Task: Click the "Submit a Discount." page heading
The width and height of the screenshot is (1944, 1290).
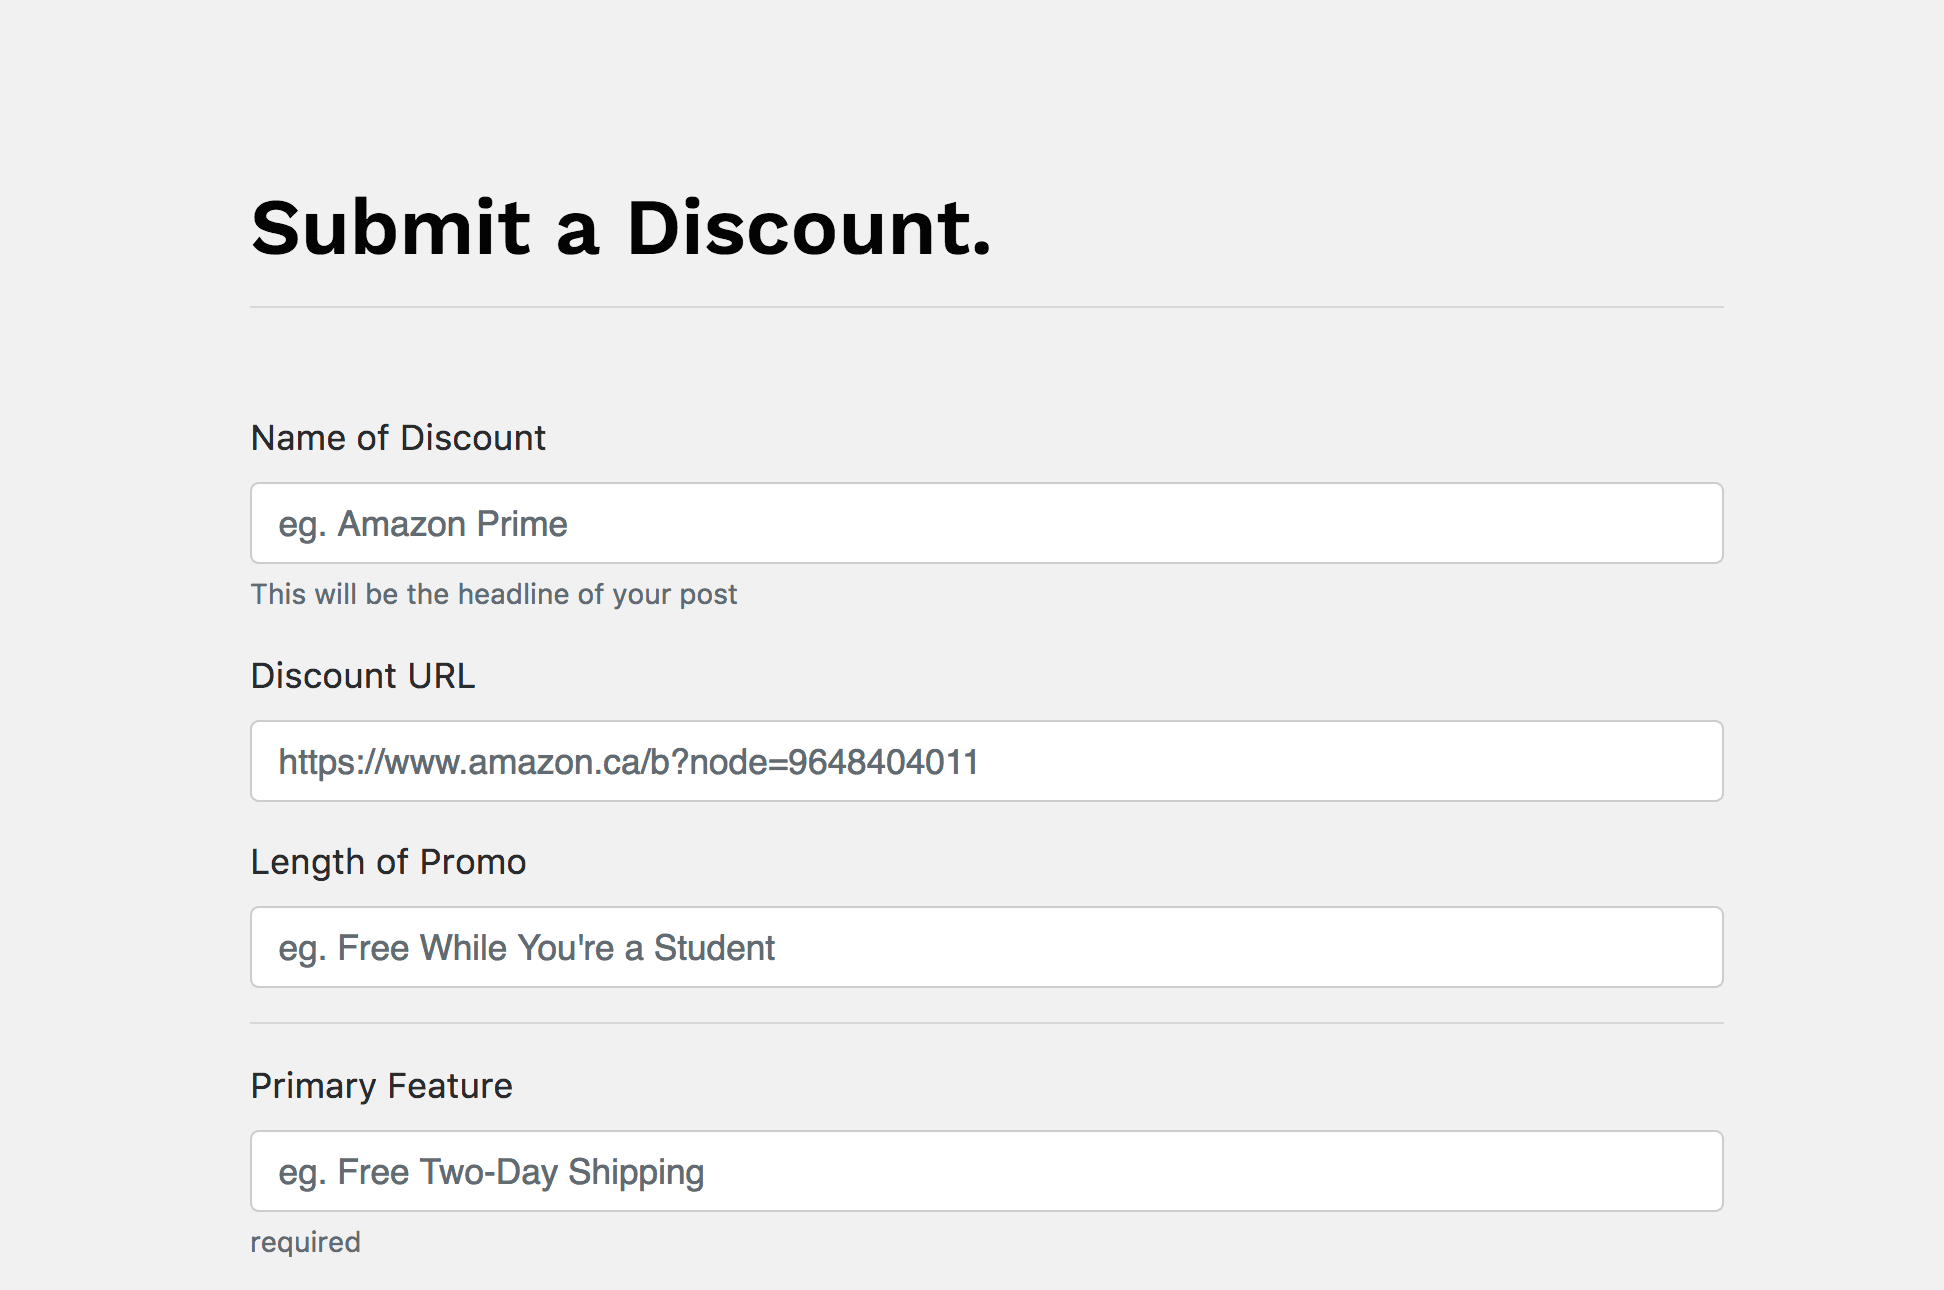Action: pyautogui.click(x=621, y=228)
